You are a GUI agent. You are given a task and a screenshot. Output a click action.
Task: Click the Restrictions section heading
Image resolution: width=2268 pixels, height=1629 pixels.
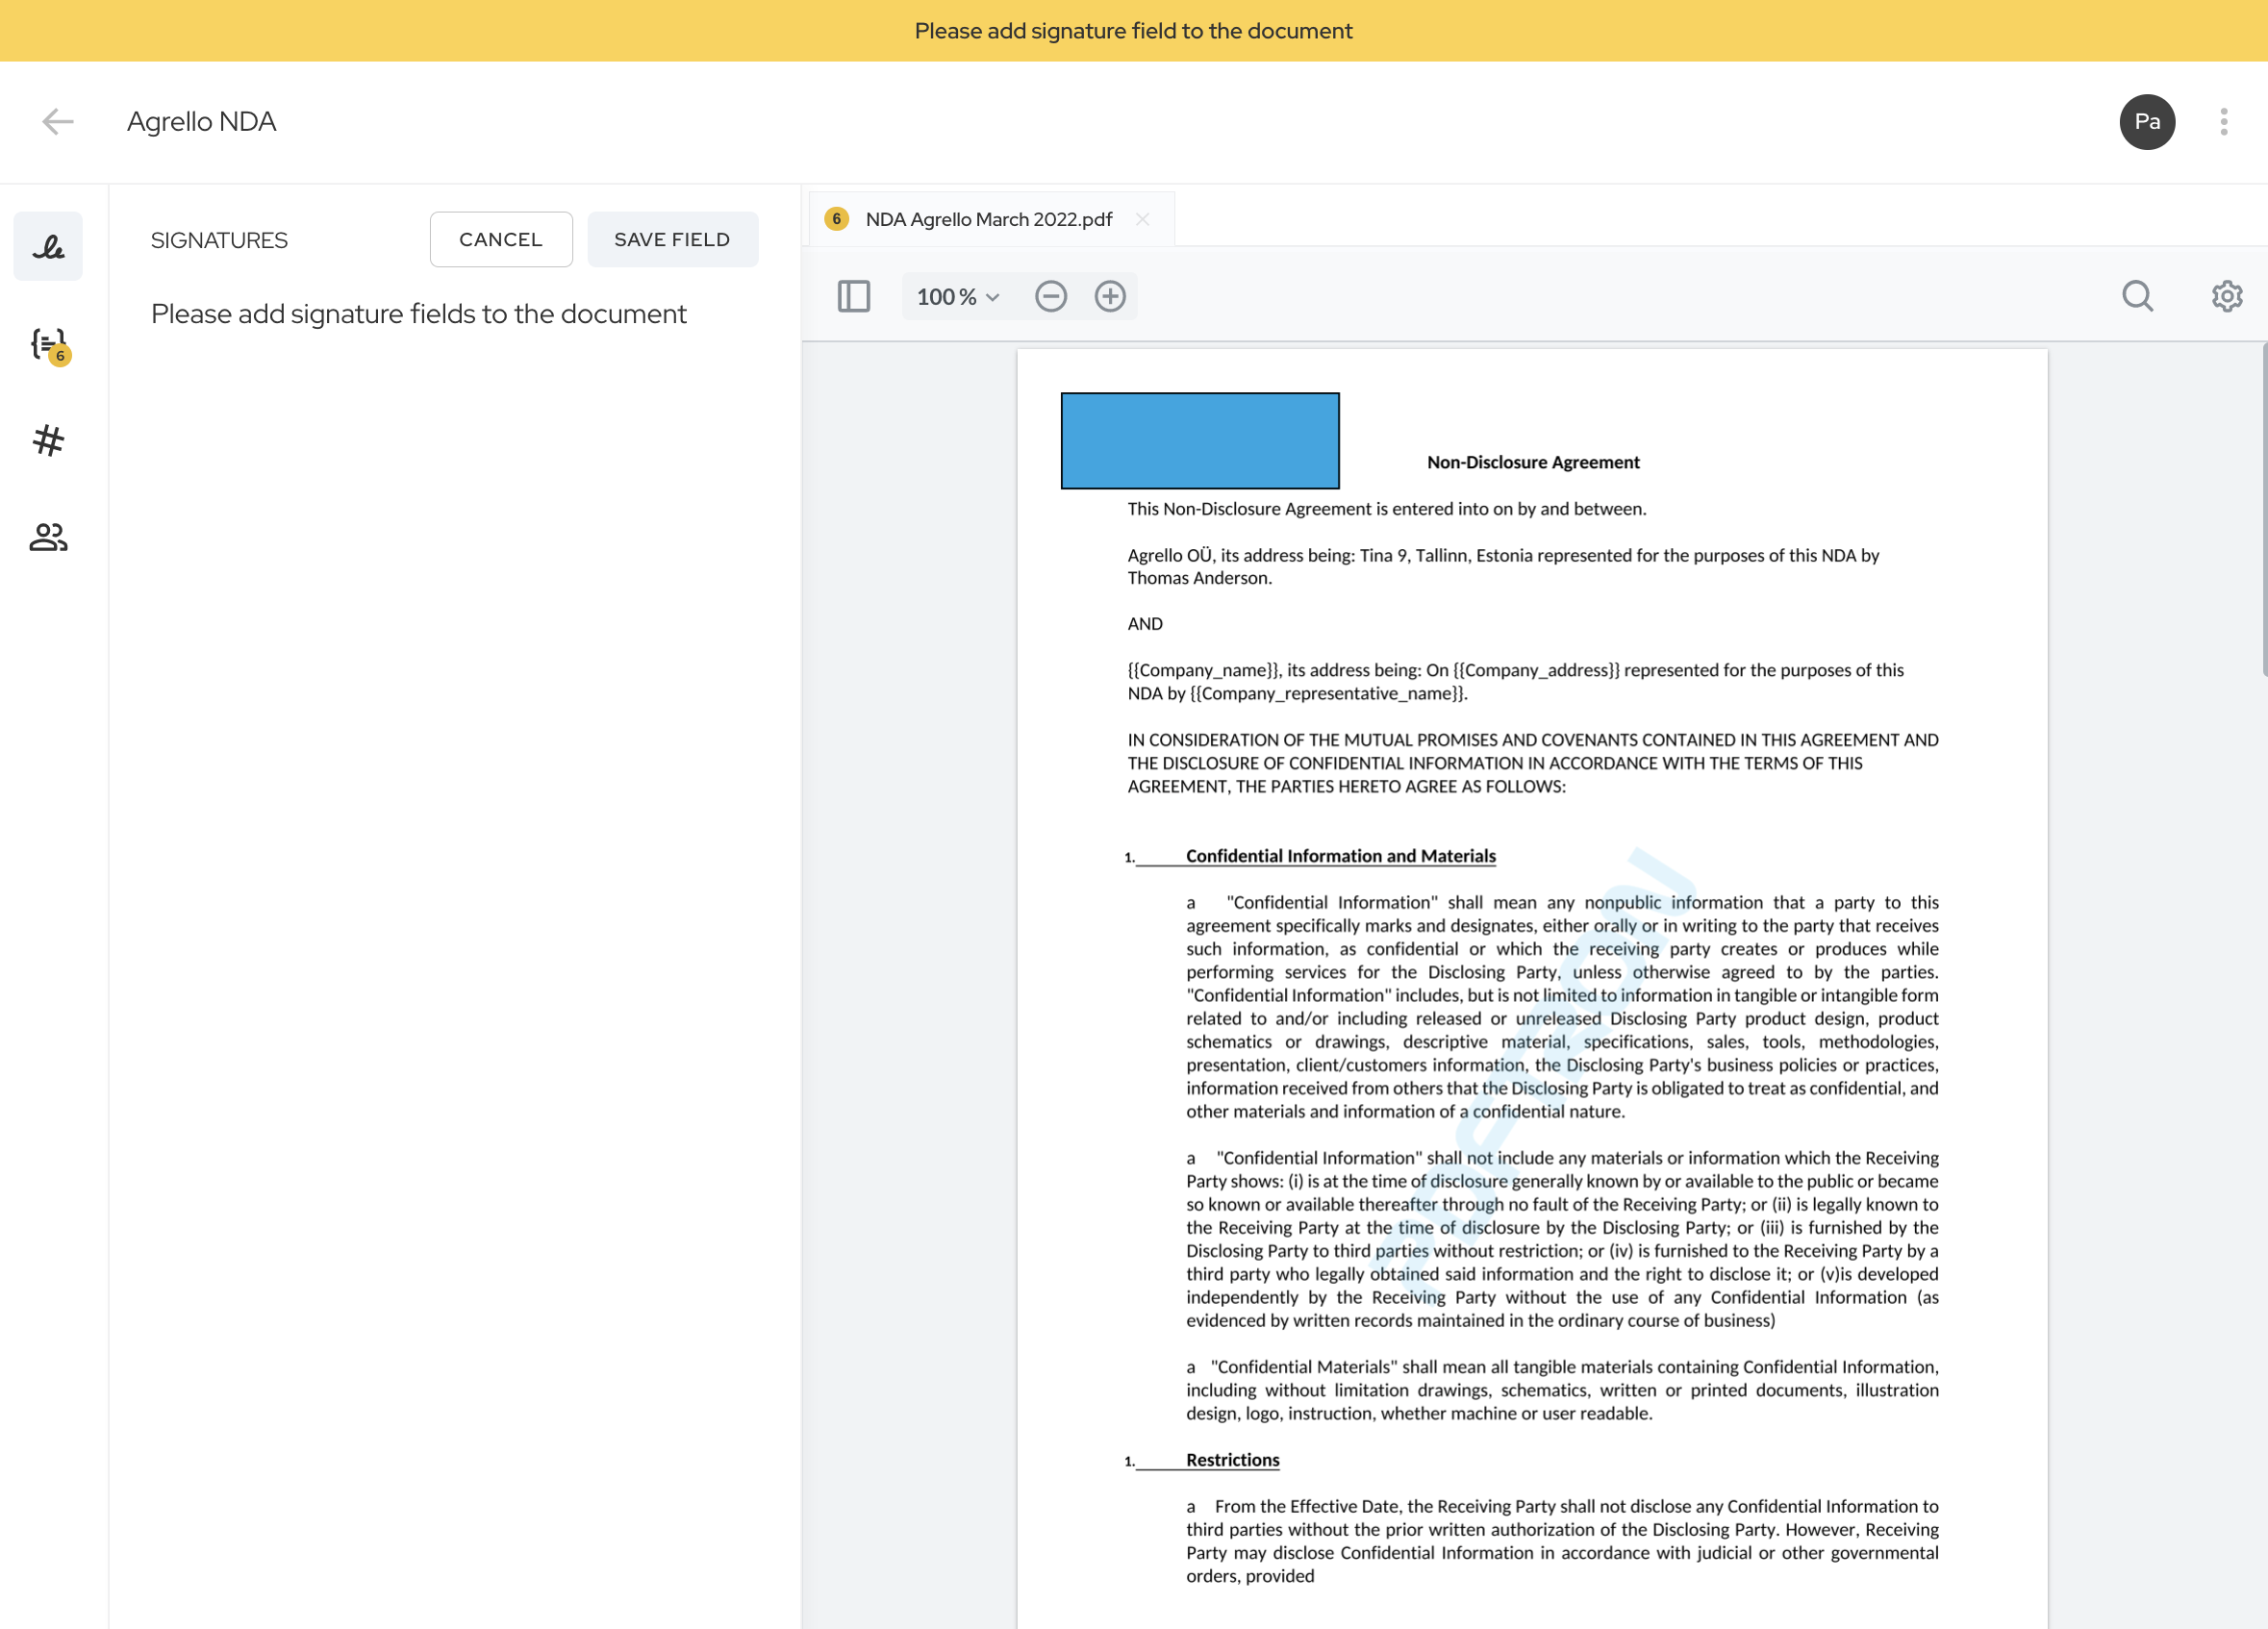click(1232, 1460)
